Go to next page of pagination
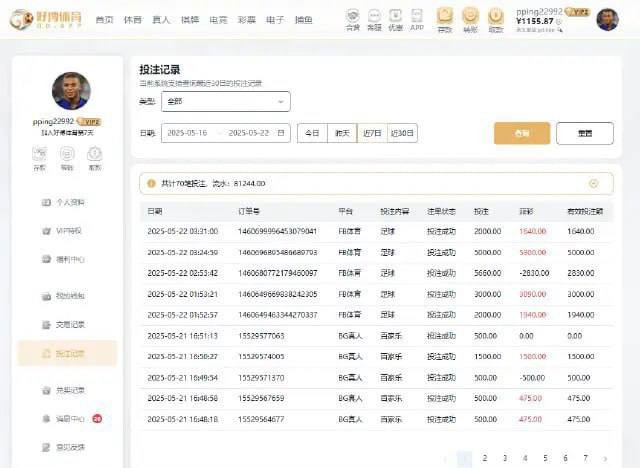Viewport: 640px width, 468px height. tap(605, 459)
